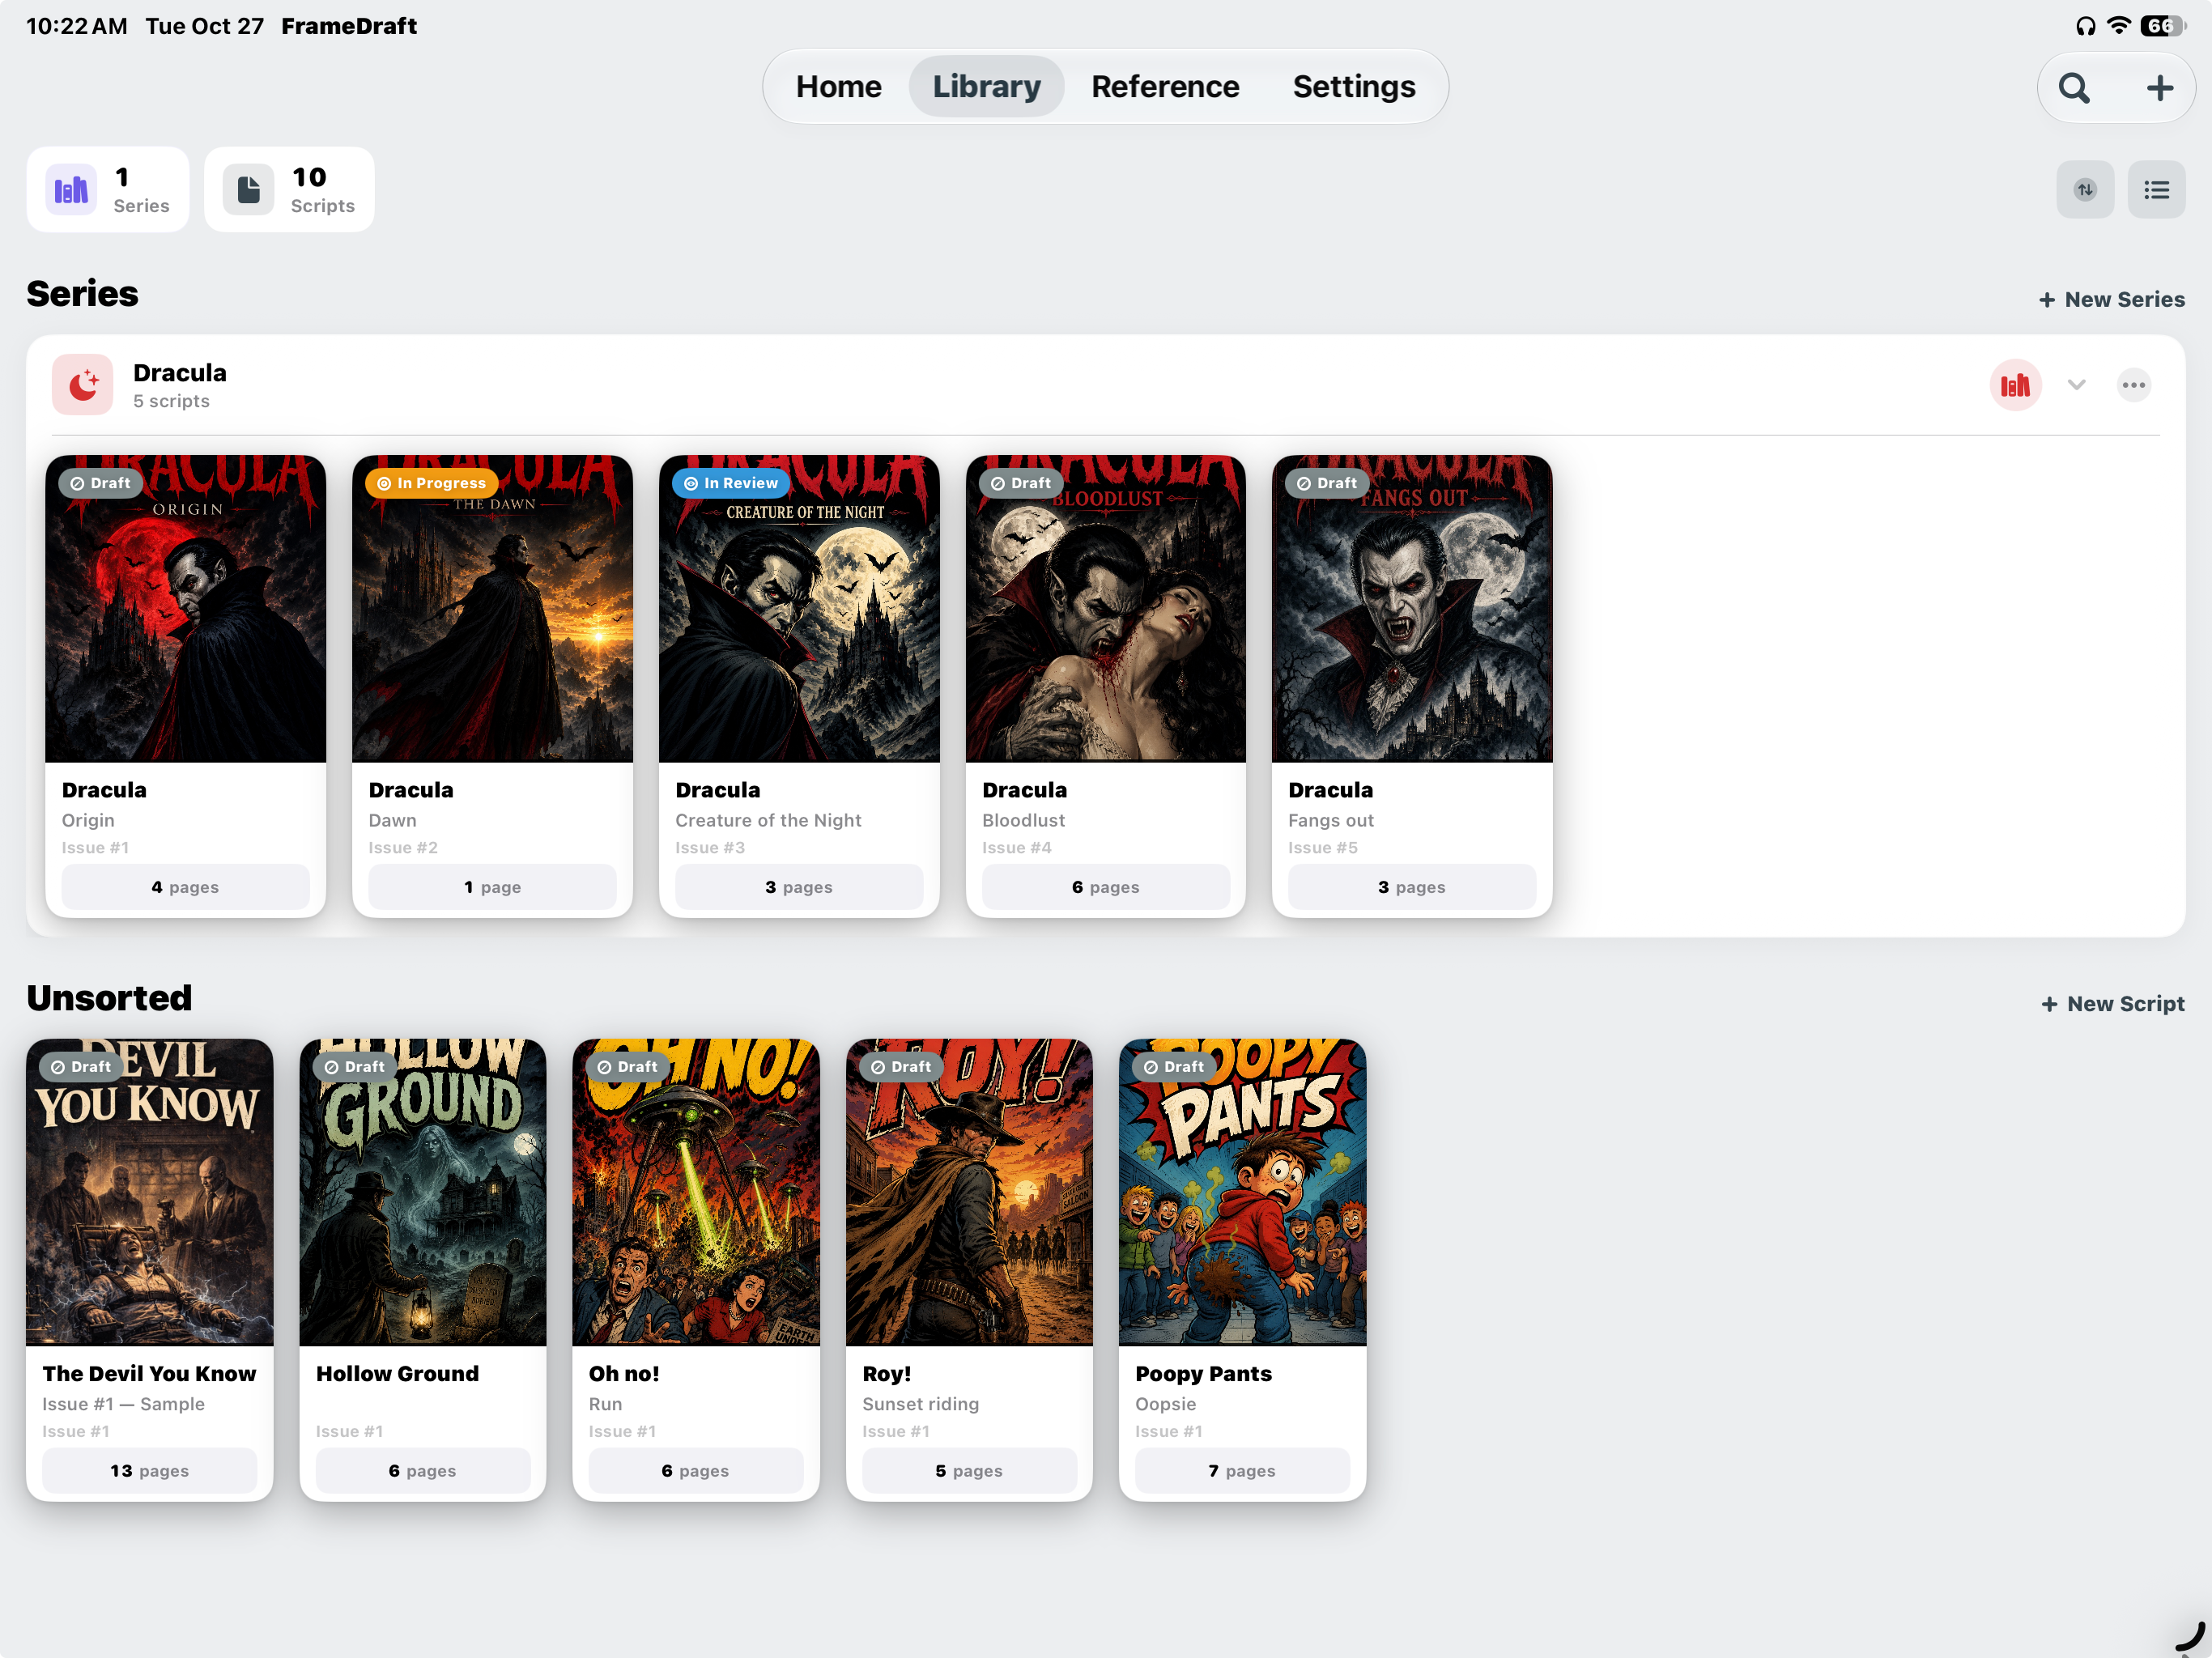Click Draft badge on Dracula Origin

[x=100, y=483]
